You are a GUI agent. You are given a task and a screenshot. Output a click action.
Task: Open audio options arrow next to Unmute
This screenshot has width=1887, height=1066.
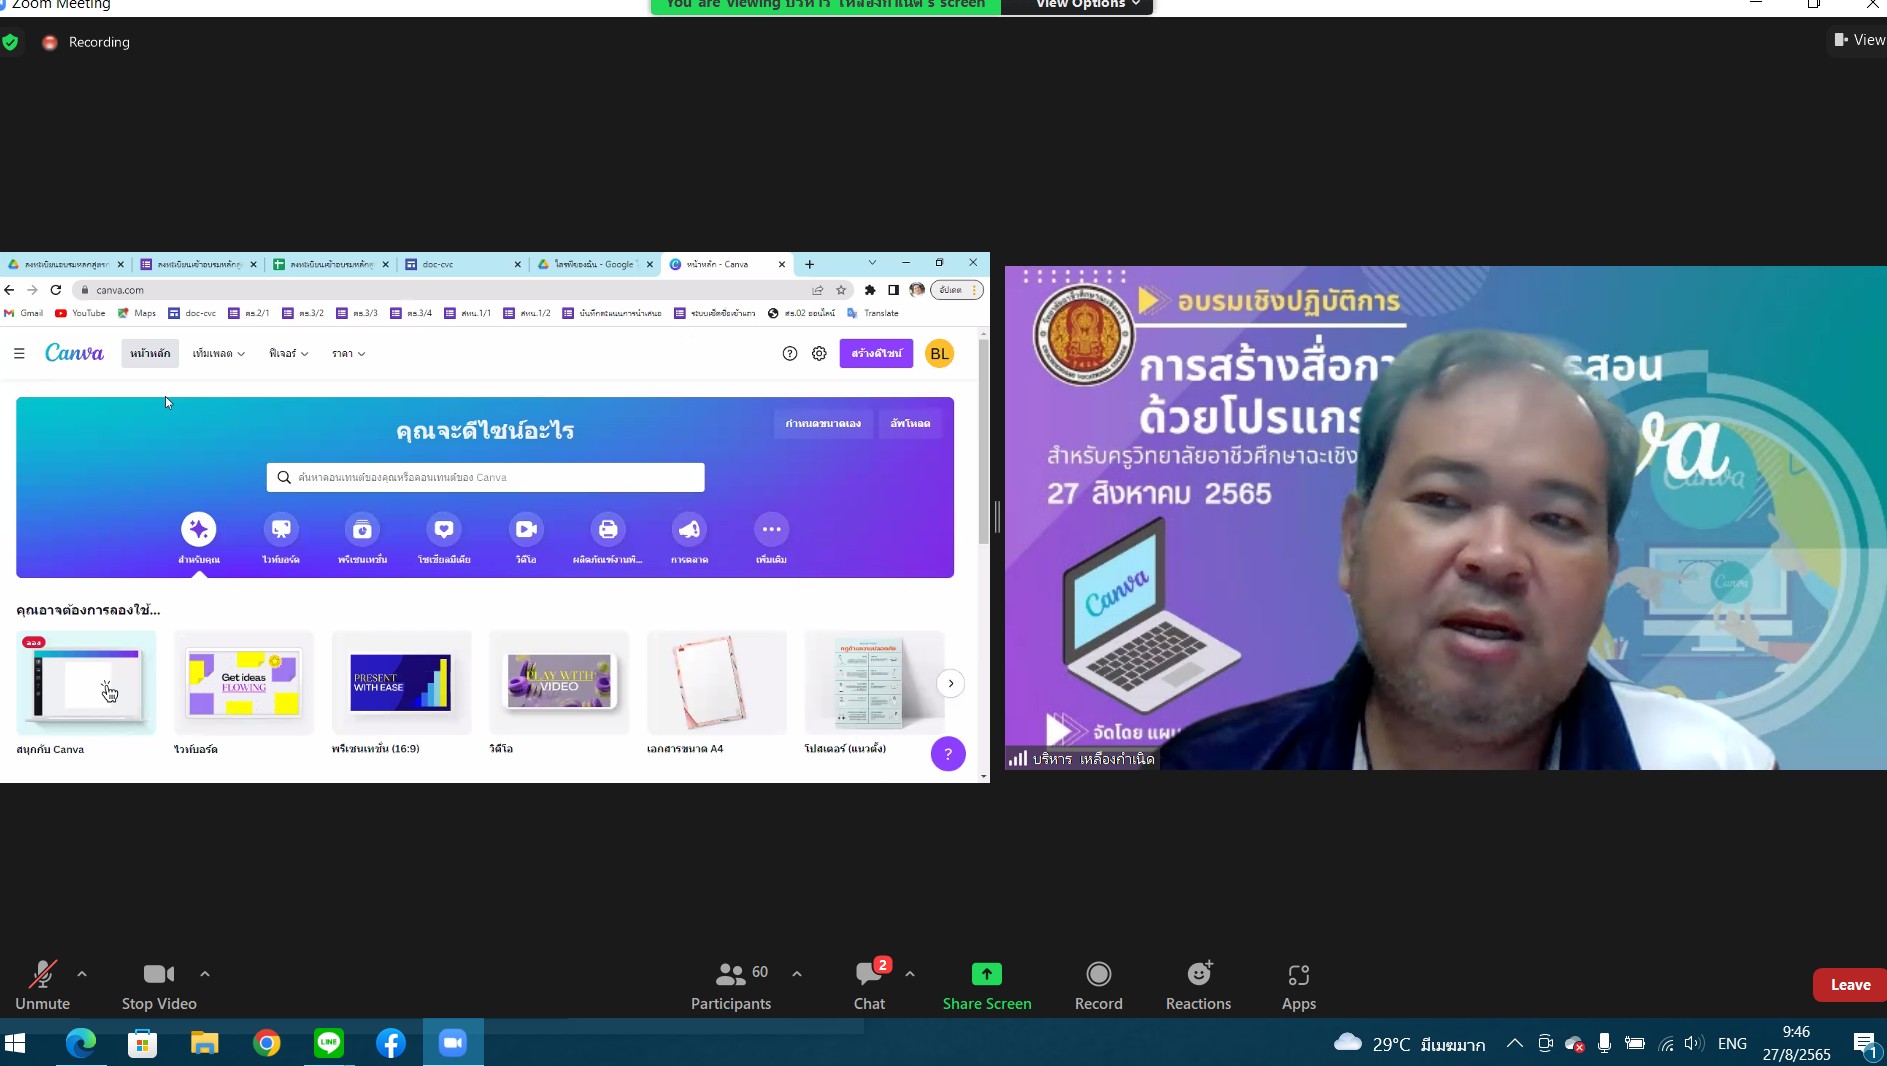click(x=82, y=973)
